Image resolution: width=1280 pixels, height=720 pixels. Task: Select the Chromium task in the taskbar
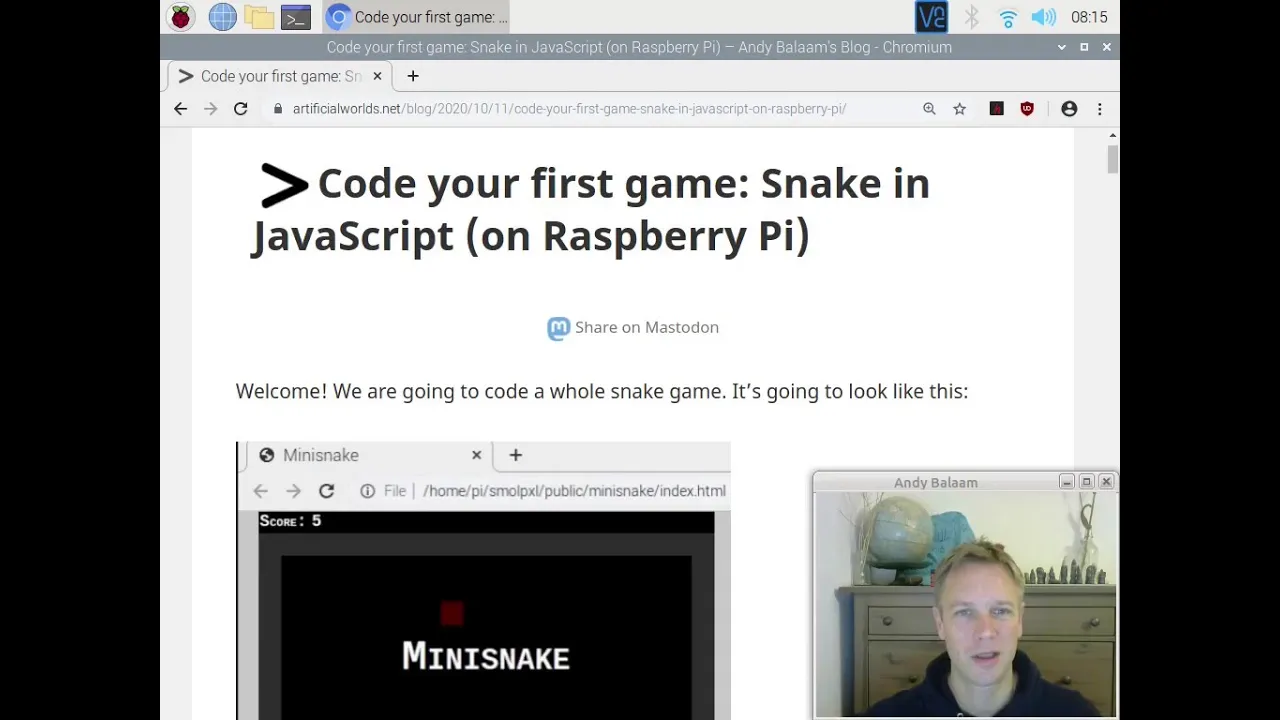(418, 17)
